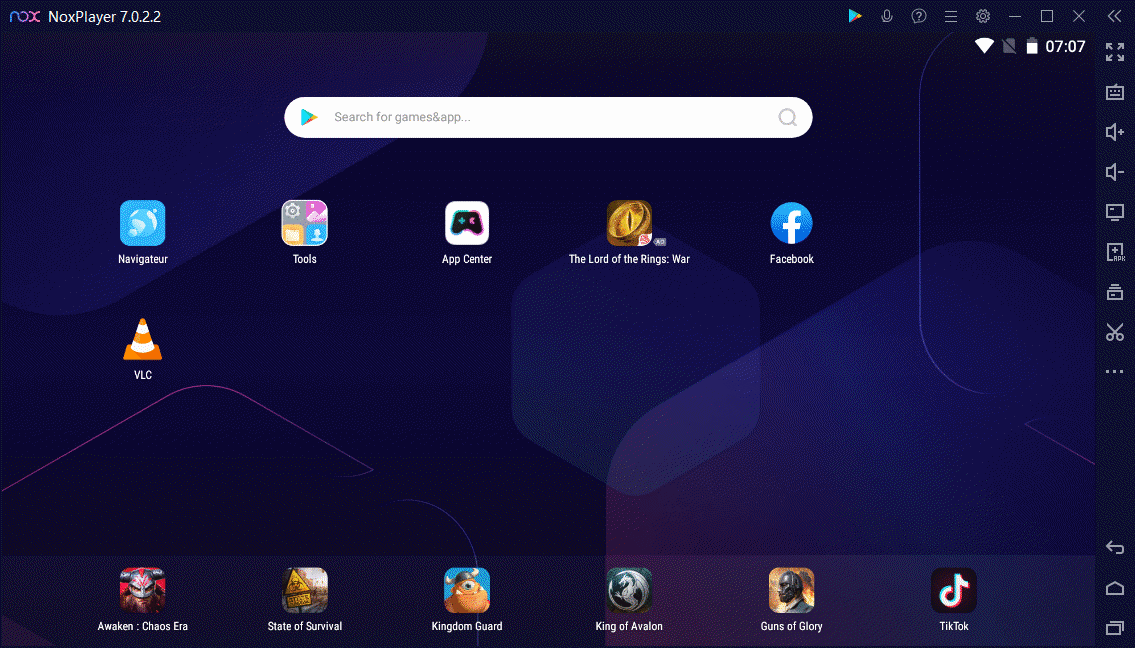This screenshot has width=1135, height=648.
Task: Open the VLC media player
Action: click(143, 340)
